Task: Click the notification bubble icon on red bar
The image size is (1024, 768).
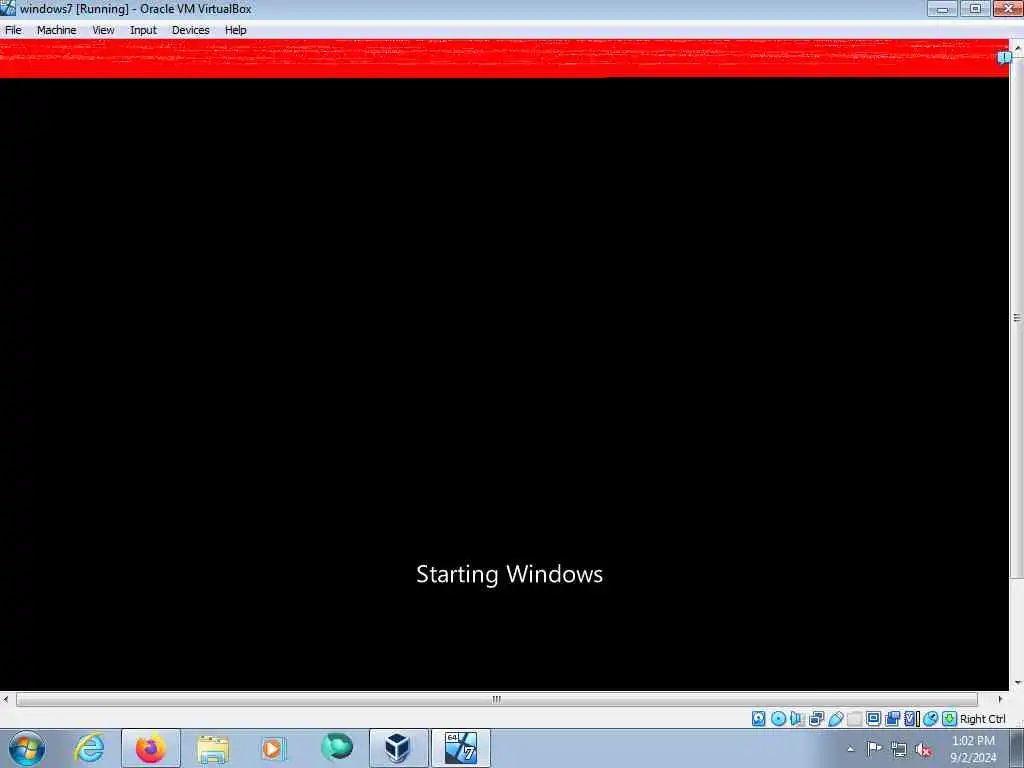Action: click(x=1004, y=58)
